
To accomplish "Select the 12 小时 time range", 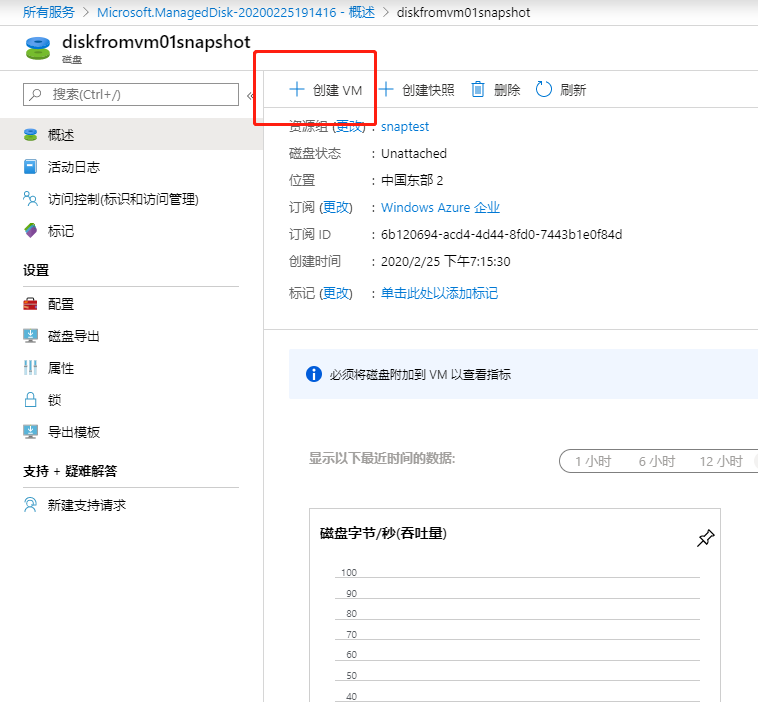I will click(721, 461).
